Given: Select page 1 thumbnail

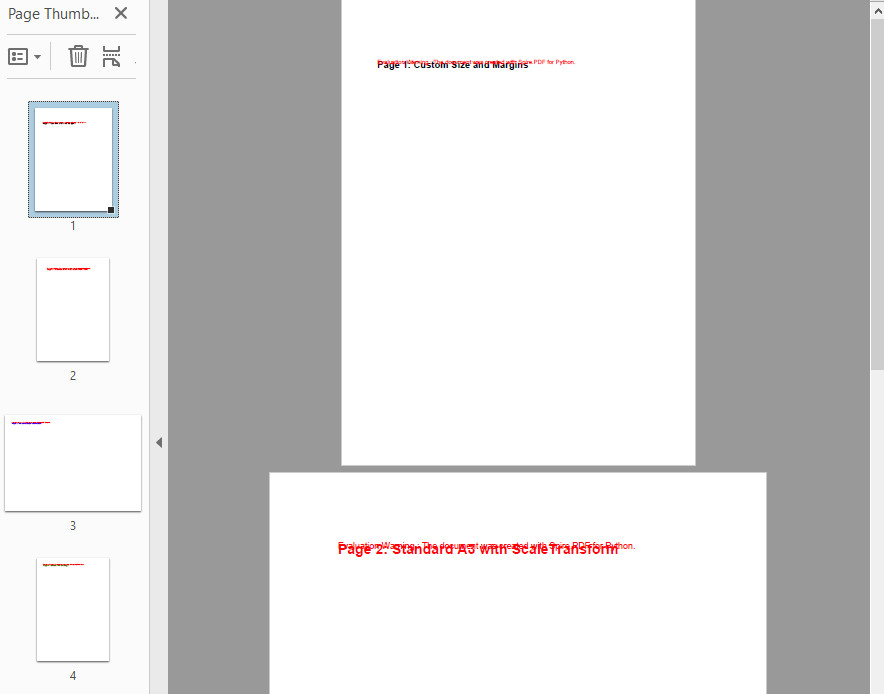Looking at the screenshot, I should click(73, 160).
